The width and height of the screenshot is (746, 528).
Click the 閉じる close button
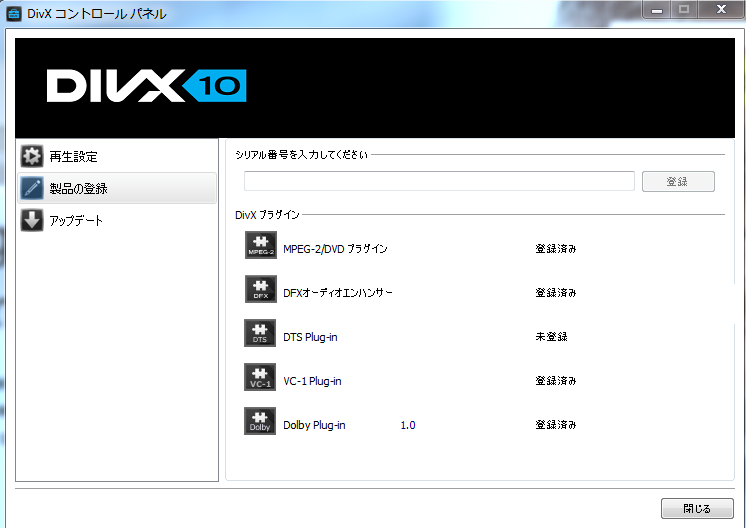[697, 509]
